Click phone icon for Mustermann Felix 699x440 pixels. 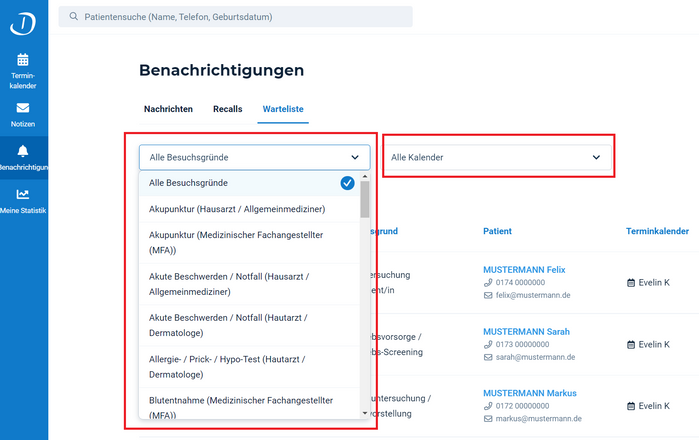click(x=488, y=283)
